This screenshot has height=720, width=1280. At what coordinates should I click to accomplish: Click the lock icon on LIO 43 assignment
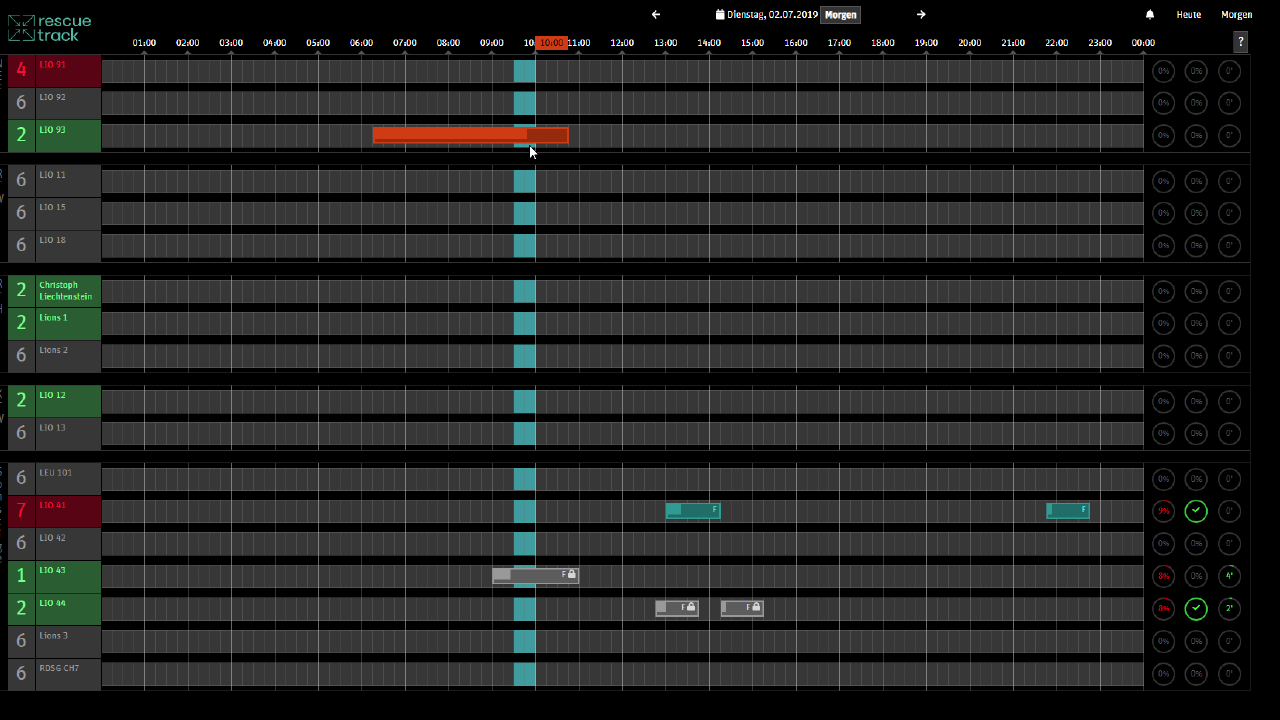[571, 574]
